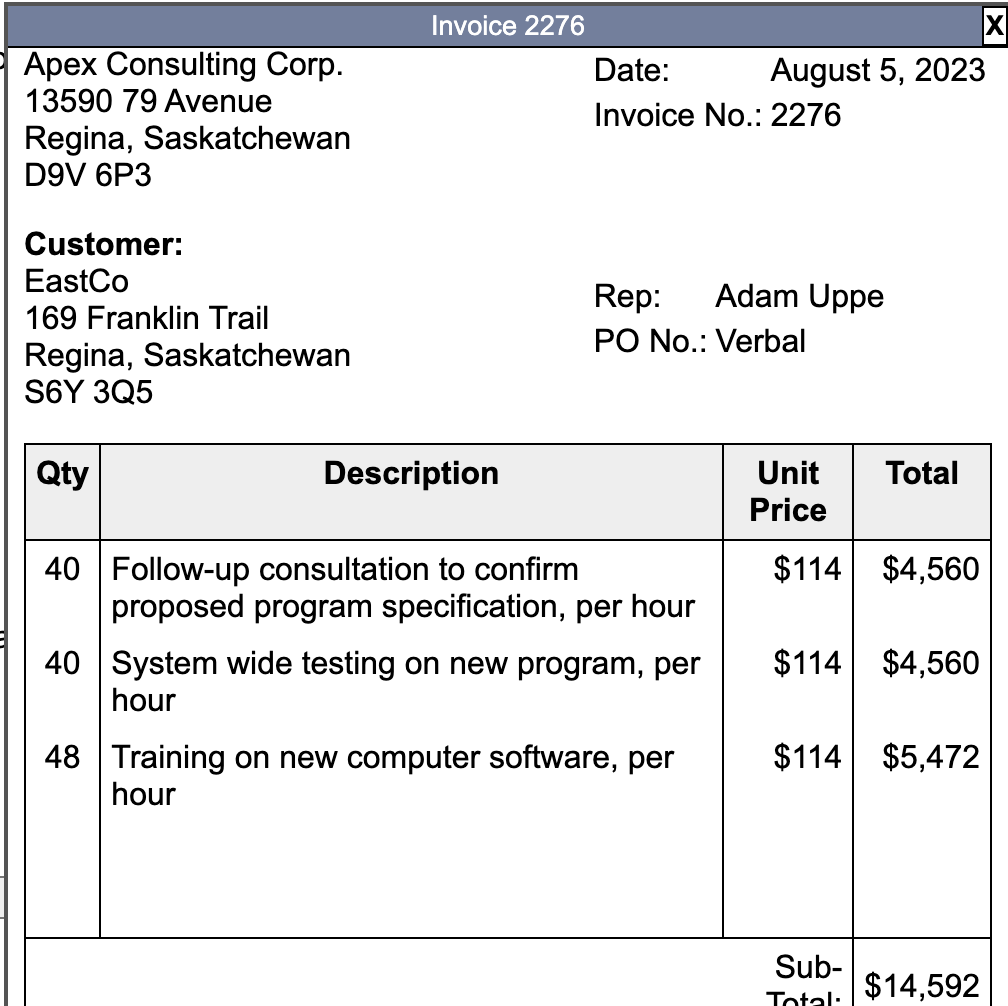
Task: Select the Total column header
Action: click(x=922, y=473)
